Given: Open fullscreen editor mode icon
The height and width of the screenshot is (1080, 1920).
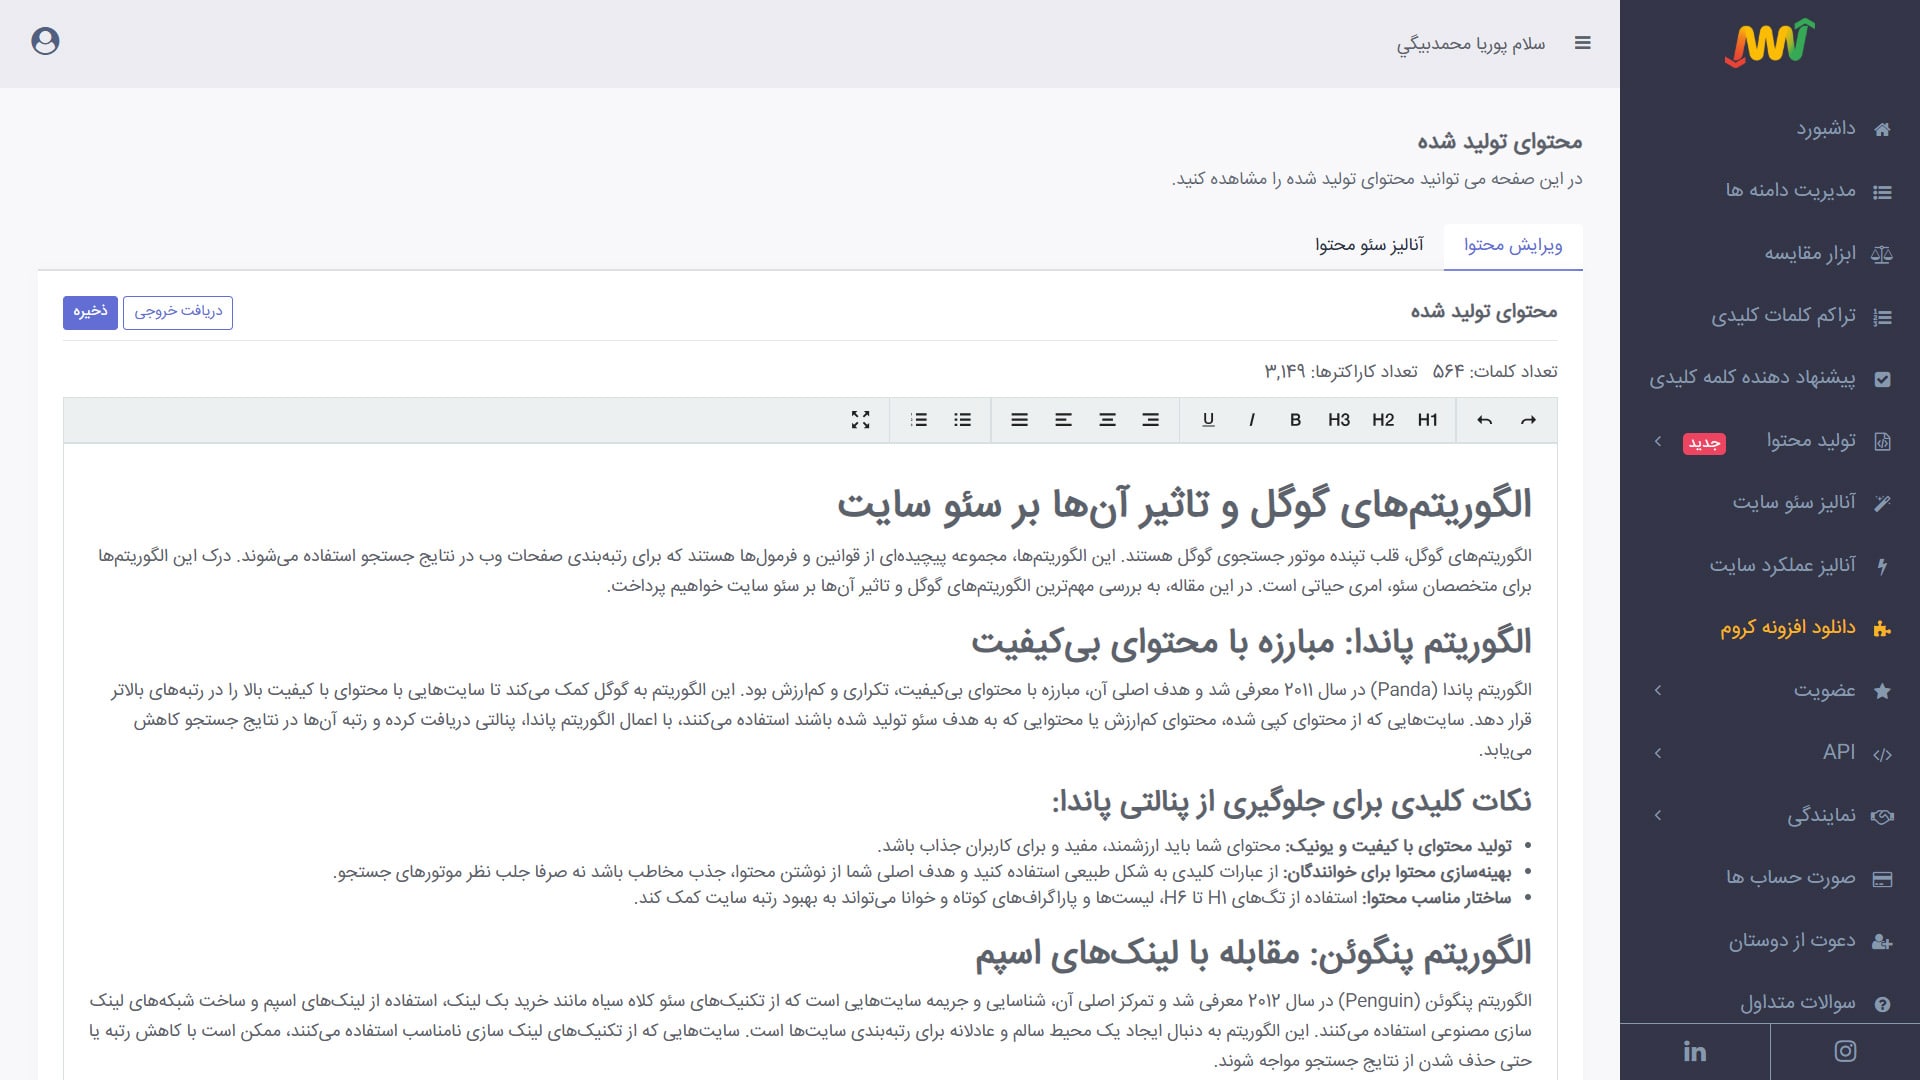Looking at the screenshot, I should (860, 420).
